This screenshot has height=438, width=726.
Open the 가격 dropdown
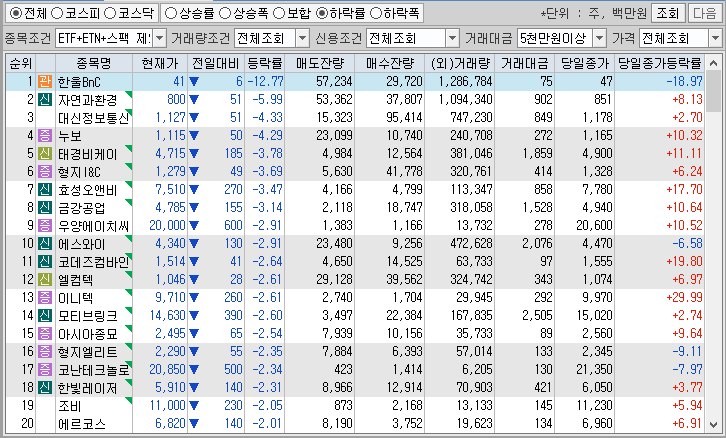click(x=715, y=38)
